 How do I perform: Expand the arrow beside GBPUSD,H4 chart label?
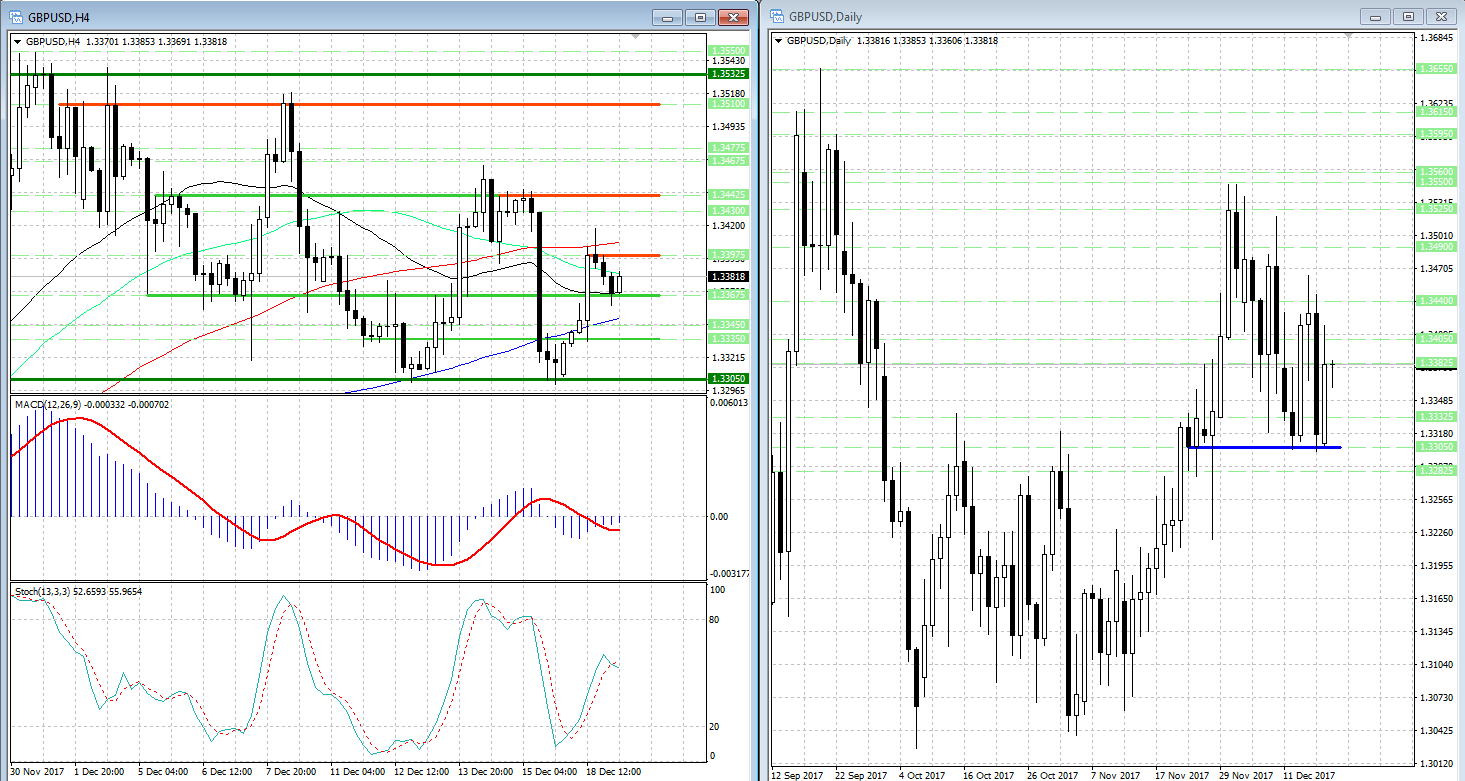tap(18, 41)
